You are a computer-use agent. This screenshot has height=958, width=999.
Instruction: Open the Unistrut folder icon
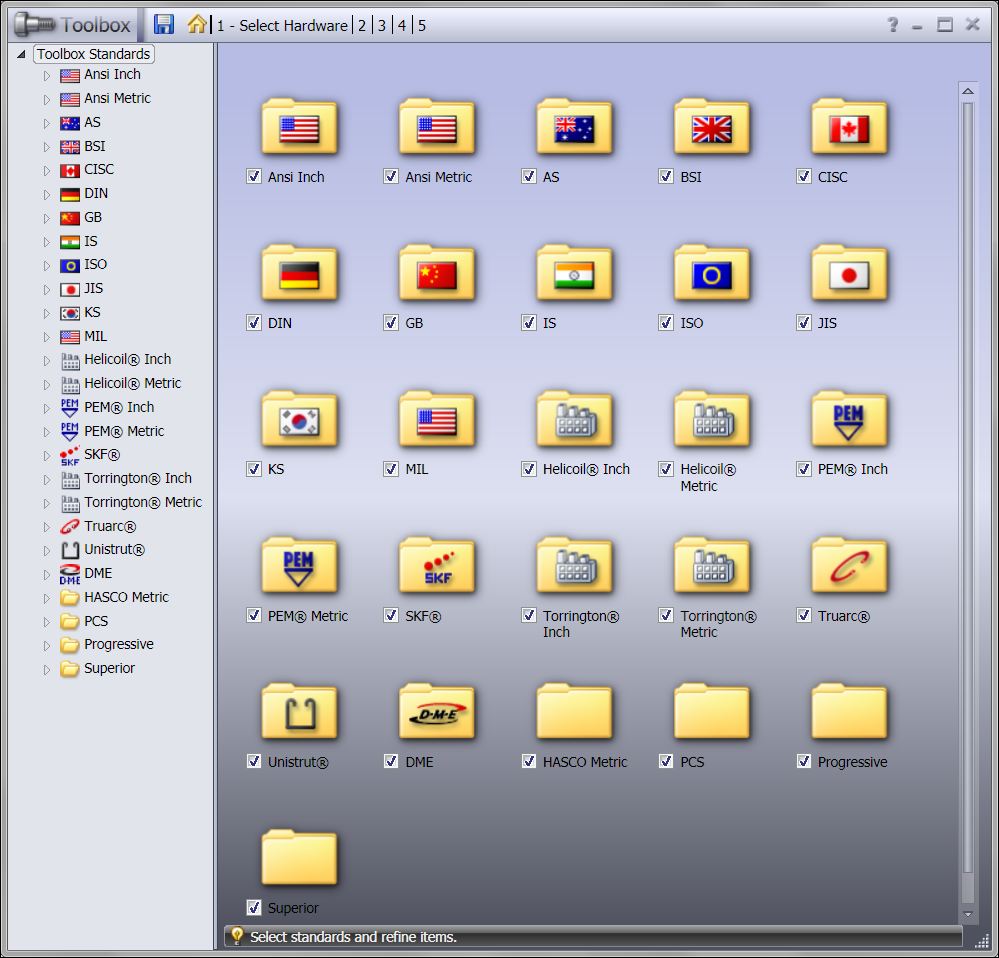[x=299, y=711]
